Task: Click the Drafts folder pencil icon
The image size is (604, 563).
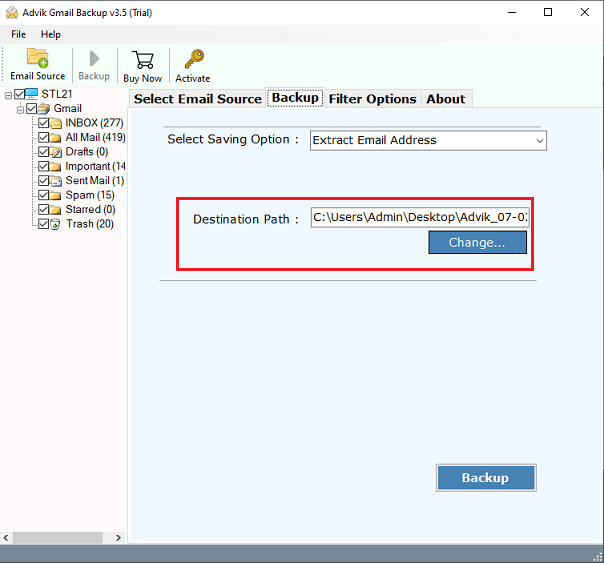Action: [56, 152]
